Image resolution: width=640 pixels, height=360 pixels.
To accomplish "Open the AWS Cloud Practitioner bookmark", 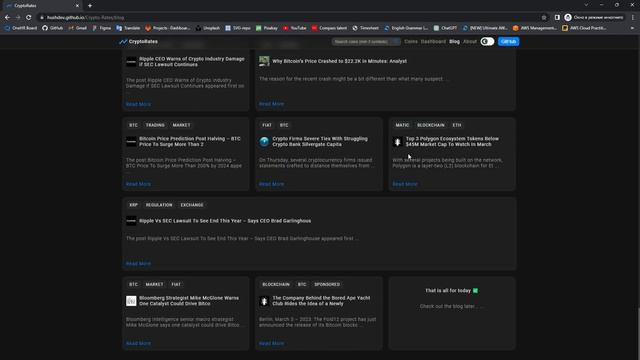I will (584, 28).
